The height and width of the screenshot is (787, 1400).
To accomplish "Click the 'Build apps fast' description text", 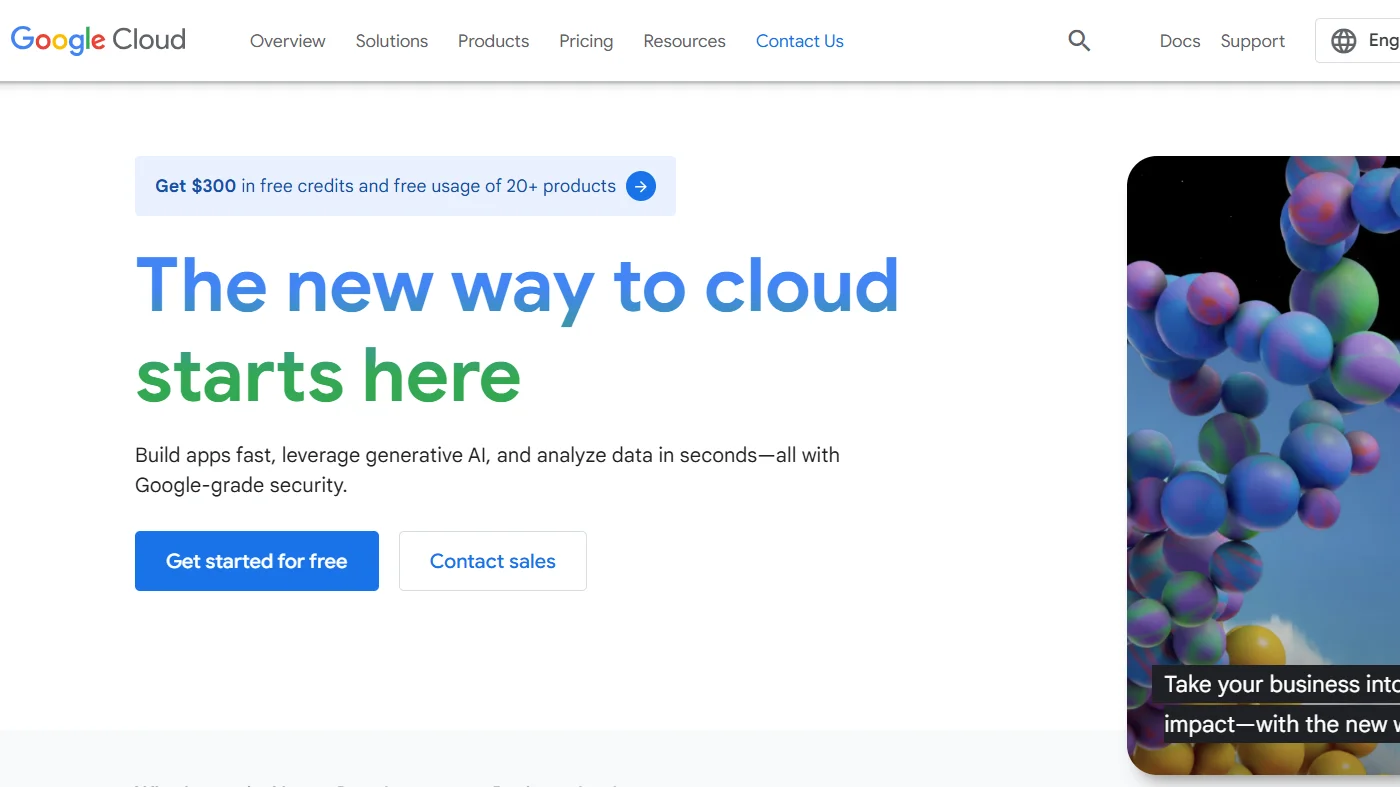I will pyautogui.click(x=487, y=470).
